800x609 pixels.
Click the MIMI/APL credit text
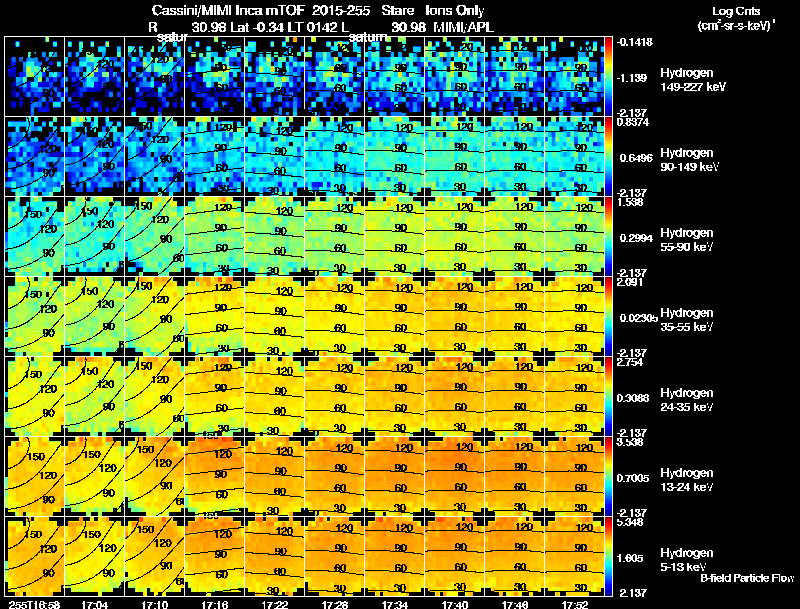click(x=463, y=27)
